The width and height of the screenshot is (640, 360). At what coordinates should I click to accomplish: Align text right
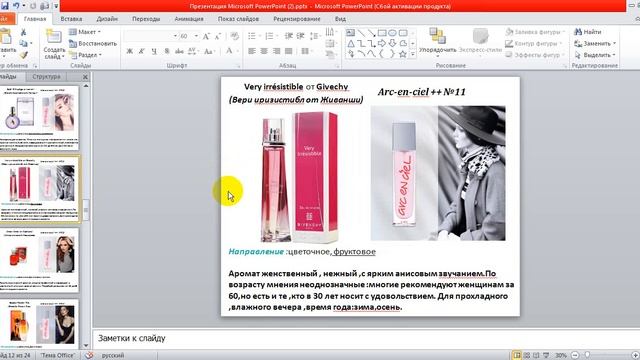click(277, 51)
